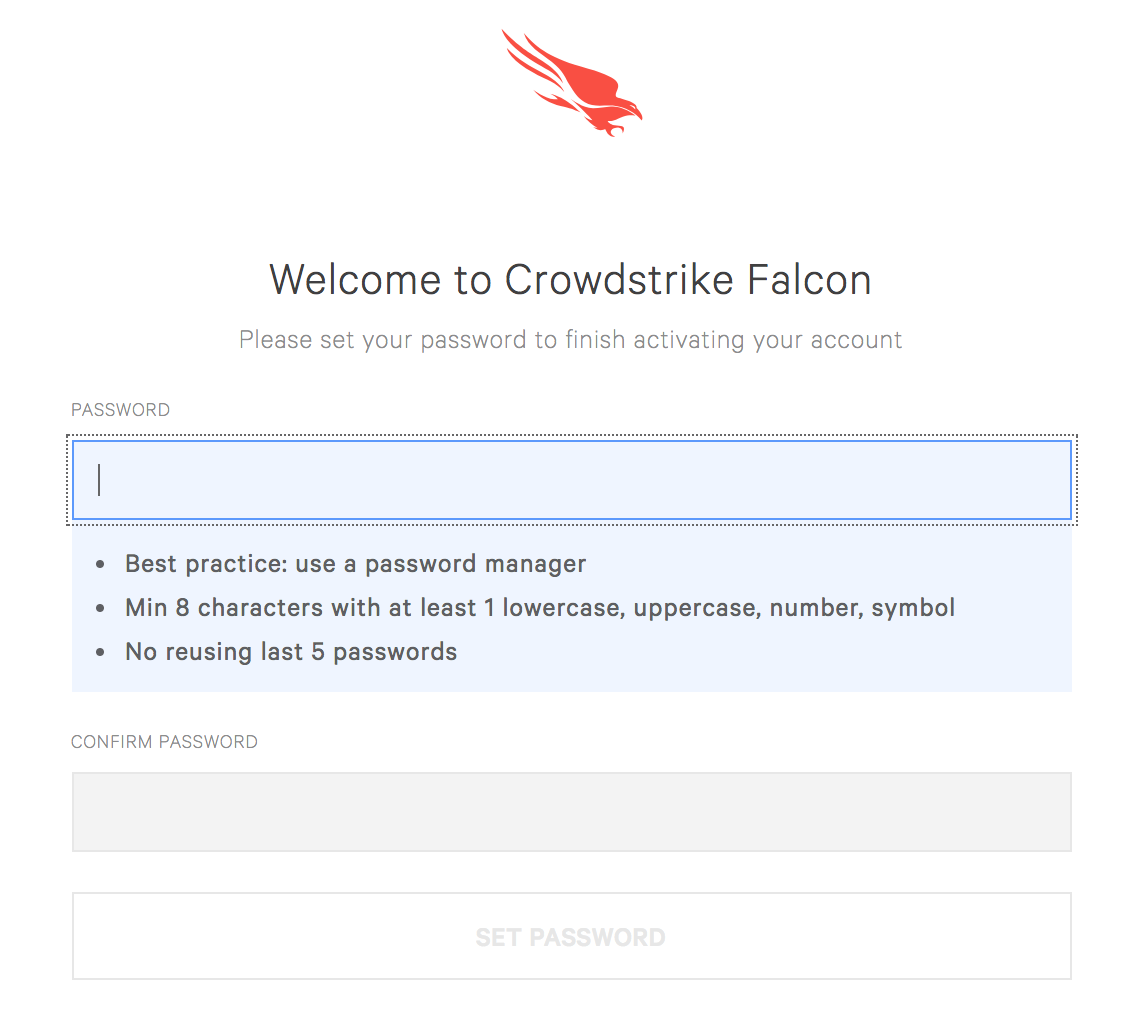Viewport: 1138px width, 1026px height.
Task: Click the red CrowdStrike falcon logo
Action: click(x=571, y=83)
